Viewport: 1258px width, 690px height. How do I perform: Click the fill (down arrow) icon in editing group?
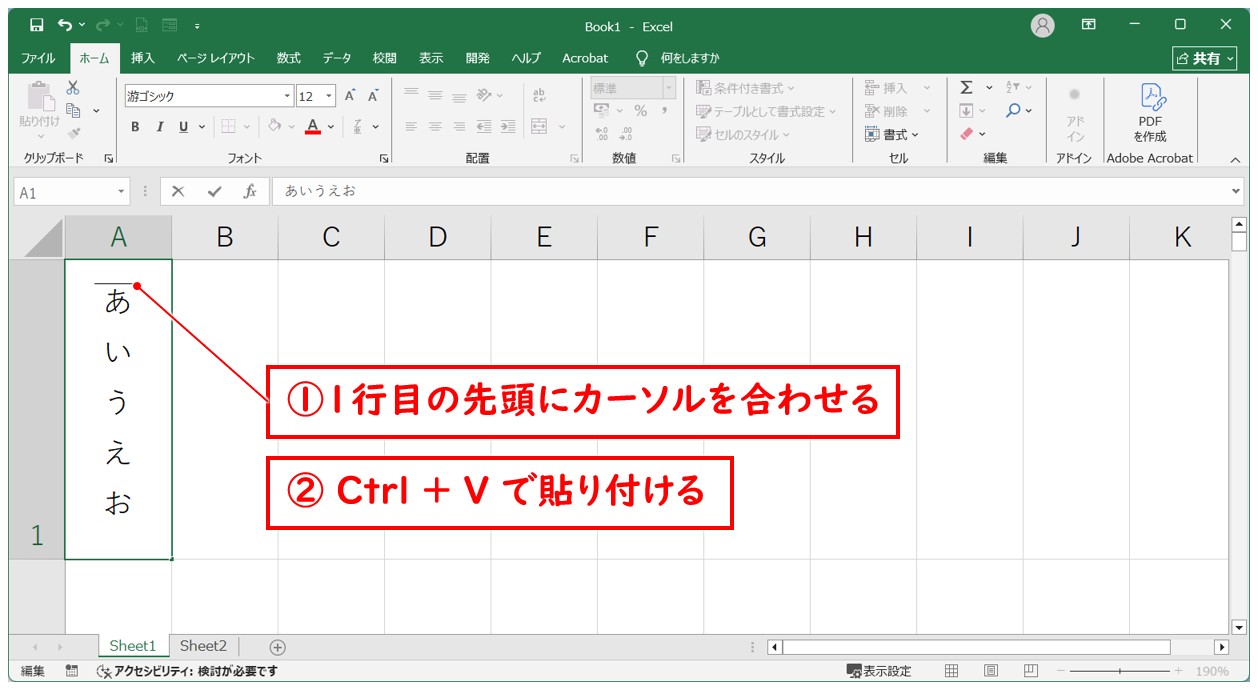tap(966, 111)
